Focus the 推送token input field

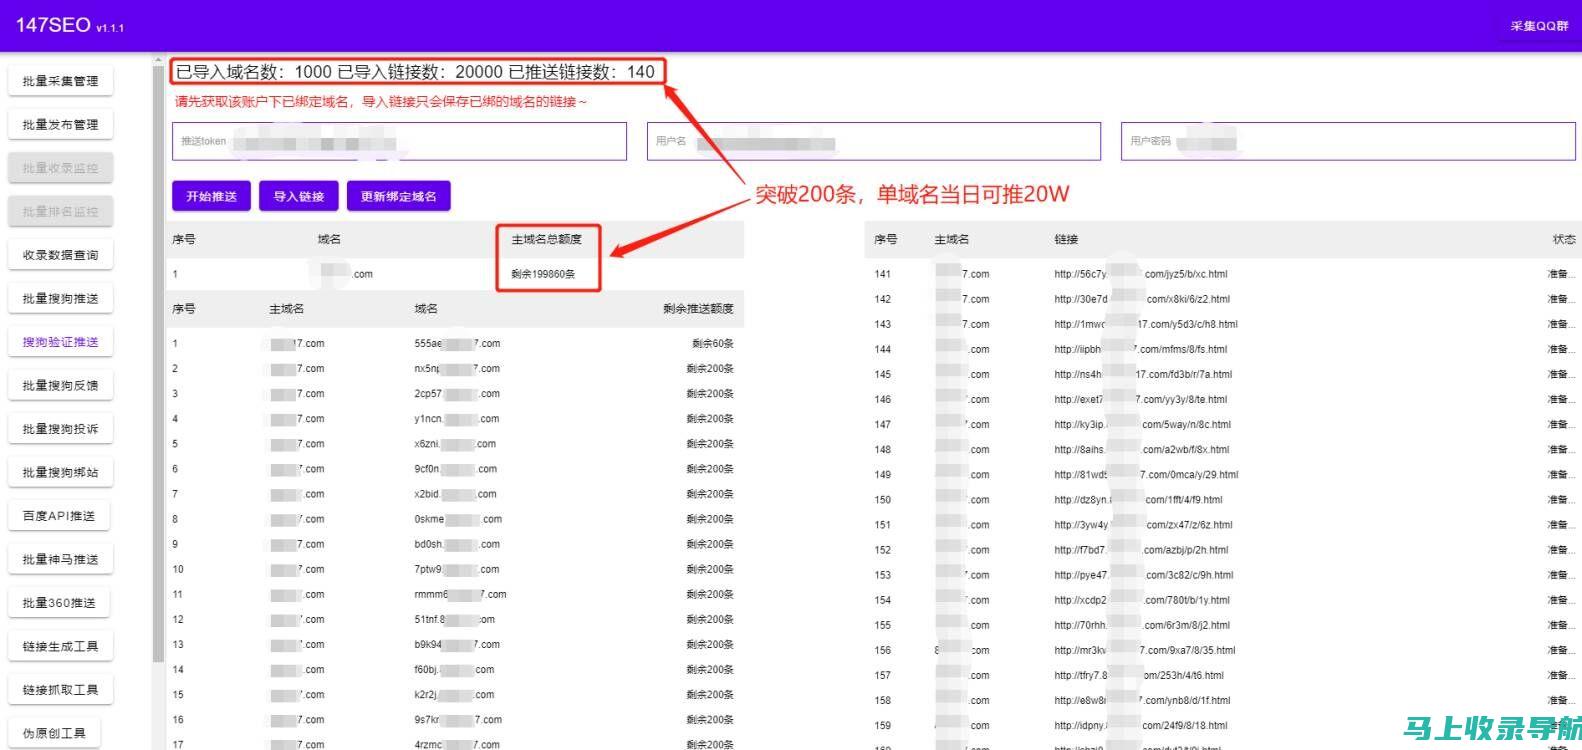point(399,141)
